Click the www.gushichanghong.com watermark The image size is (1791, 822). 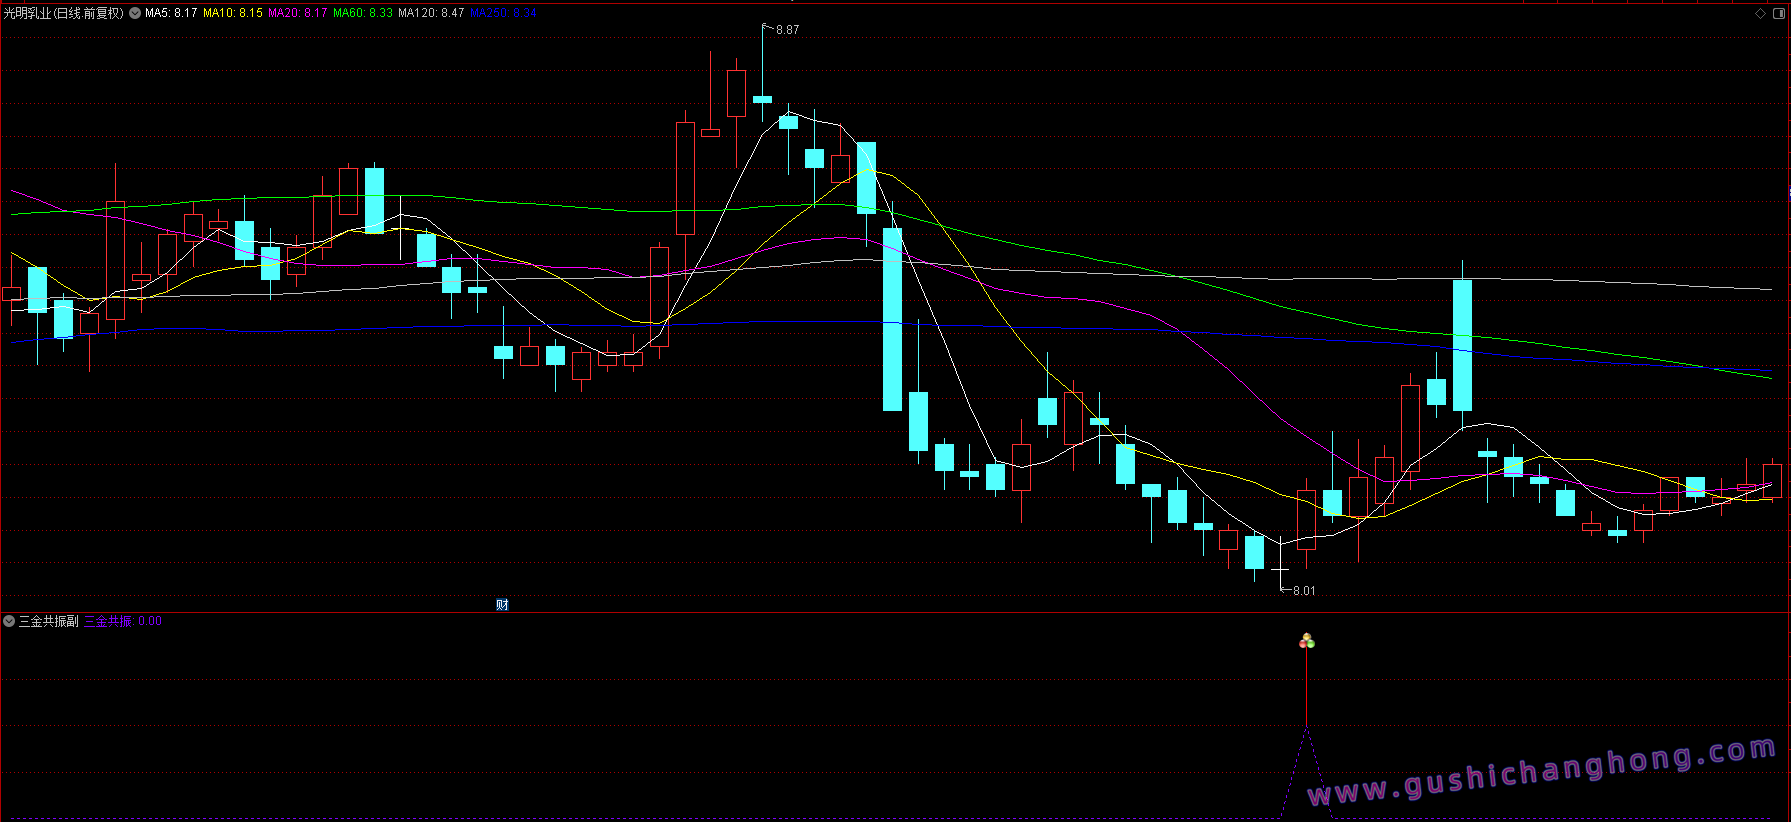pyautogui.click(x=1541, y=772)
